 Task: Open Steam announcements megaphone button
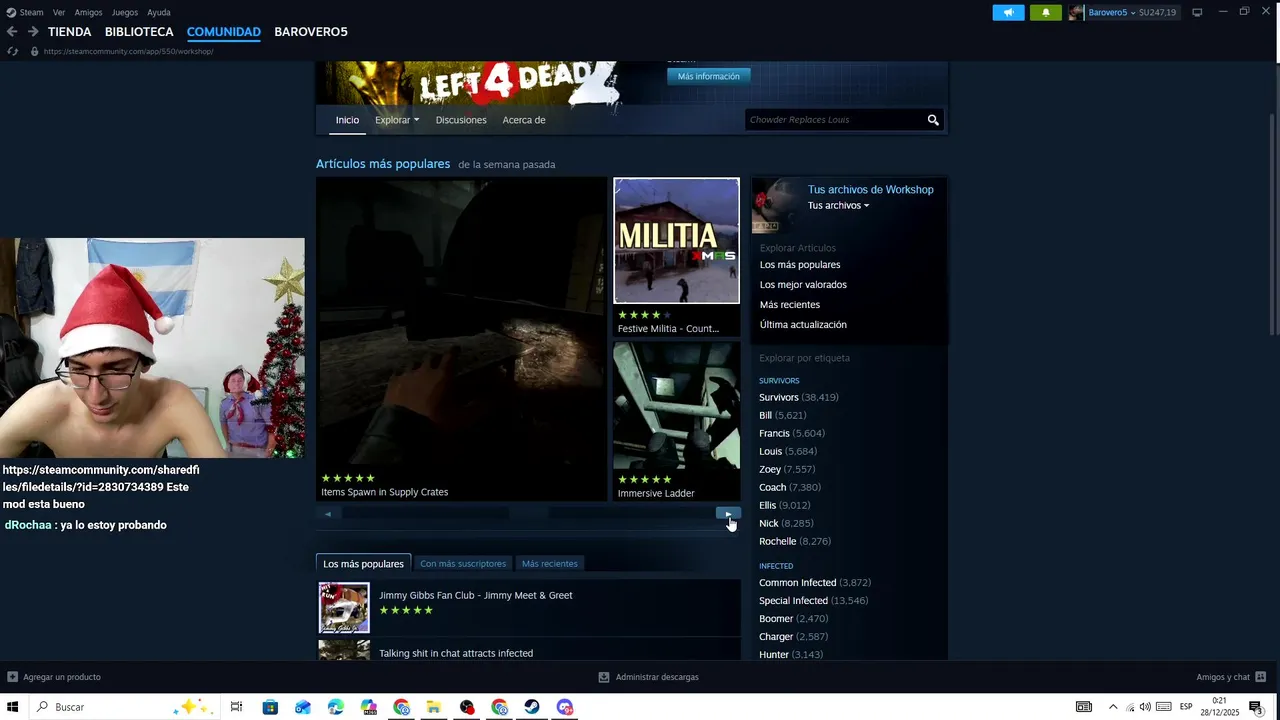pyautogui.click(x=1008, y=12)
